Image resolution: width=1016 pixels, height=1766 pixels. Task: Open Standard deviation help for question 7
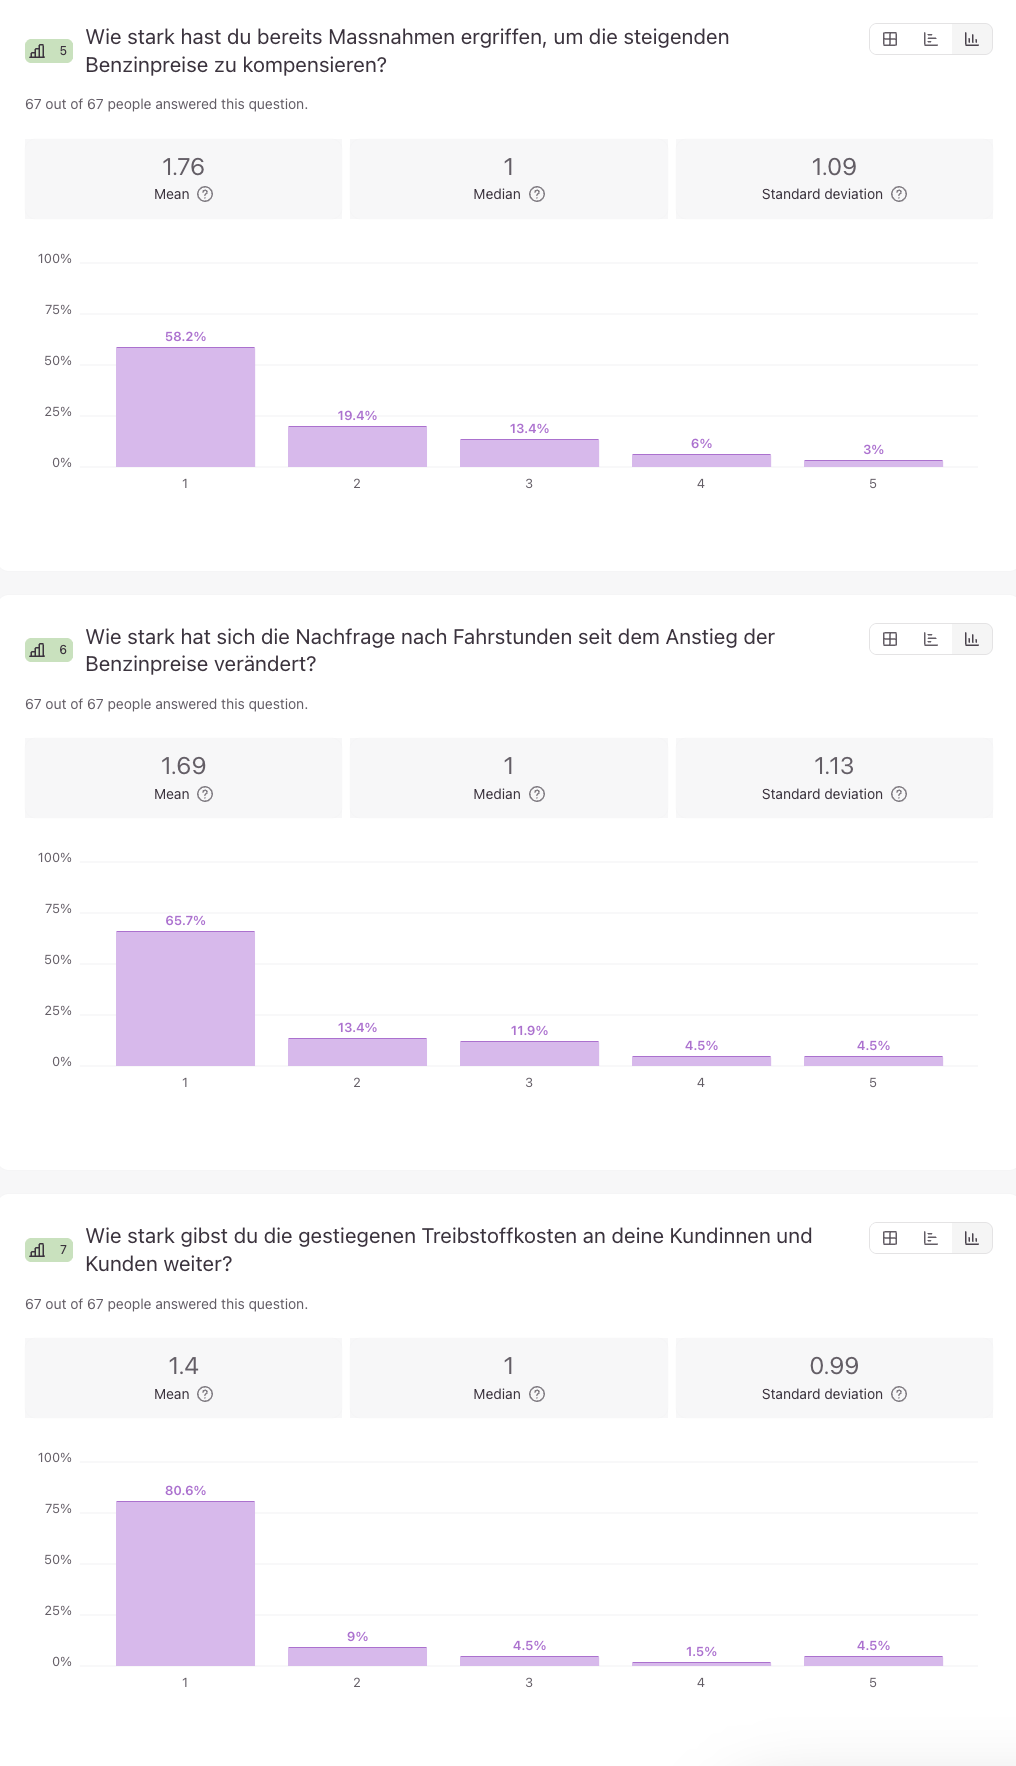[898, 1394]
